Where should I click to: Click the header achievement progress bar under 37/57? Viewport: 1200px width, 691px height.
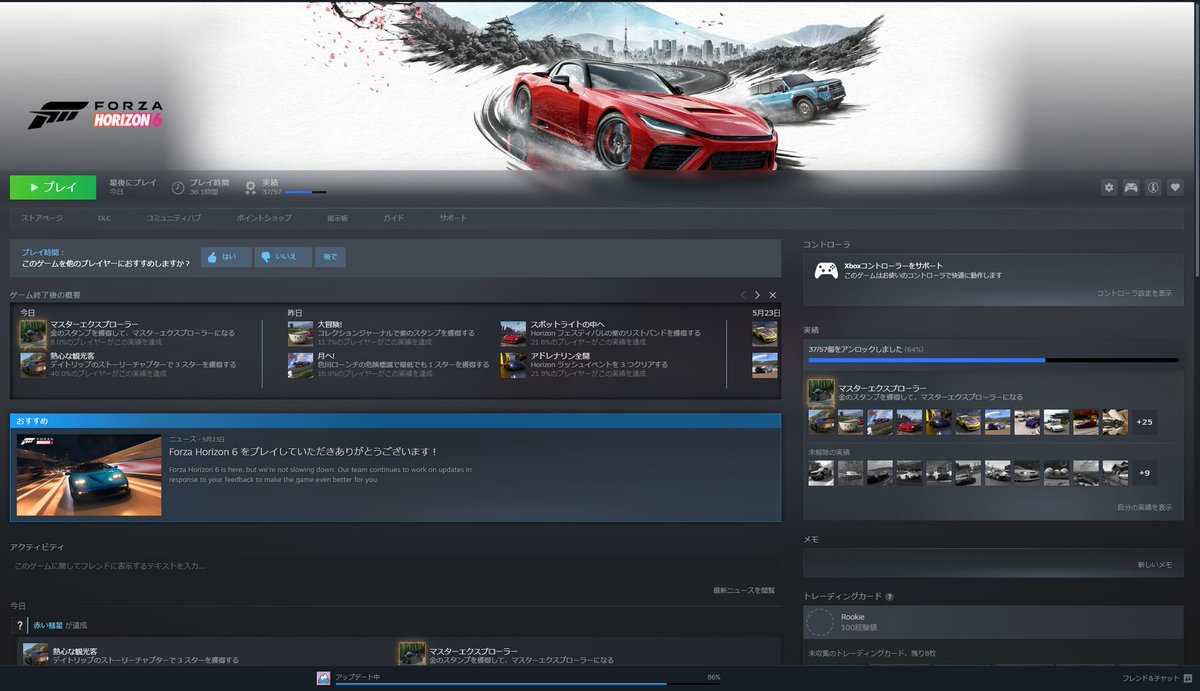(305, 192)
